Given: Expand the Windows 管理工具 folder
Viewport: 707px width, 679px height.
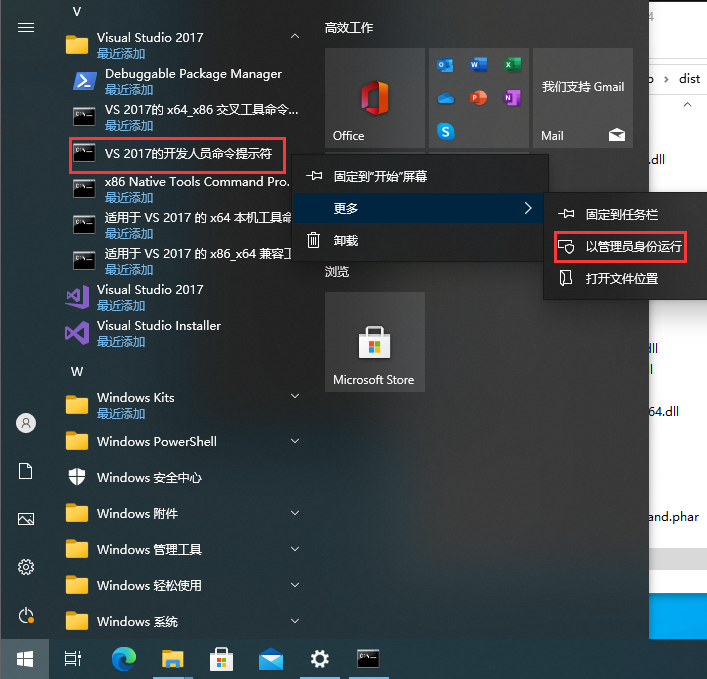Looking at the screenshot, I should pyautogui.click(x=295, y=549).
